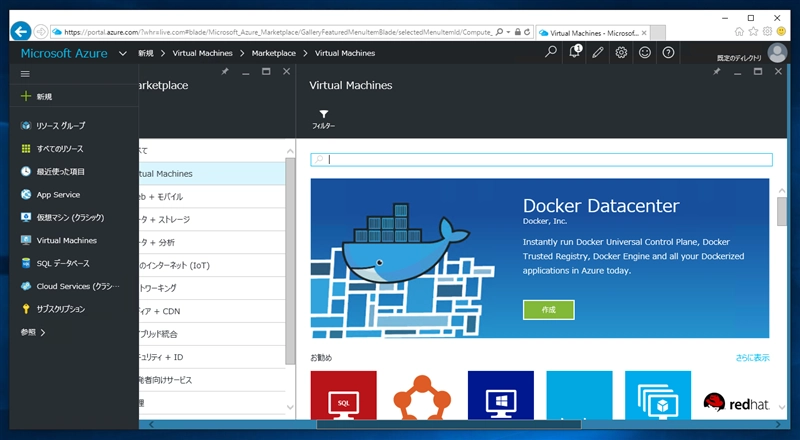The width and height of the screenshot is (800, 440).
Task: Select データ + ストレージ category
Action: point(212,219)
